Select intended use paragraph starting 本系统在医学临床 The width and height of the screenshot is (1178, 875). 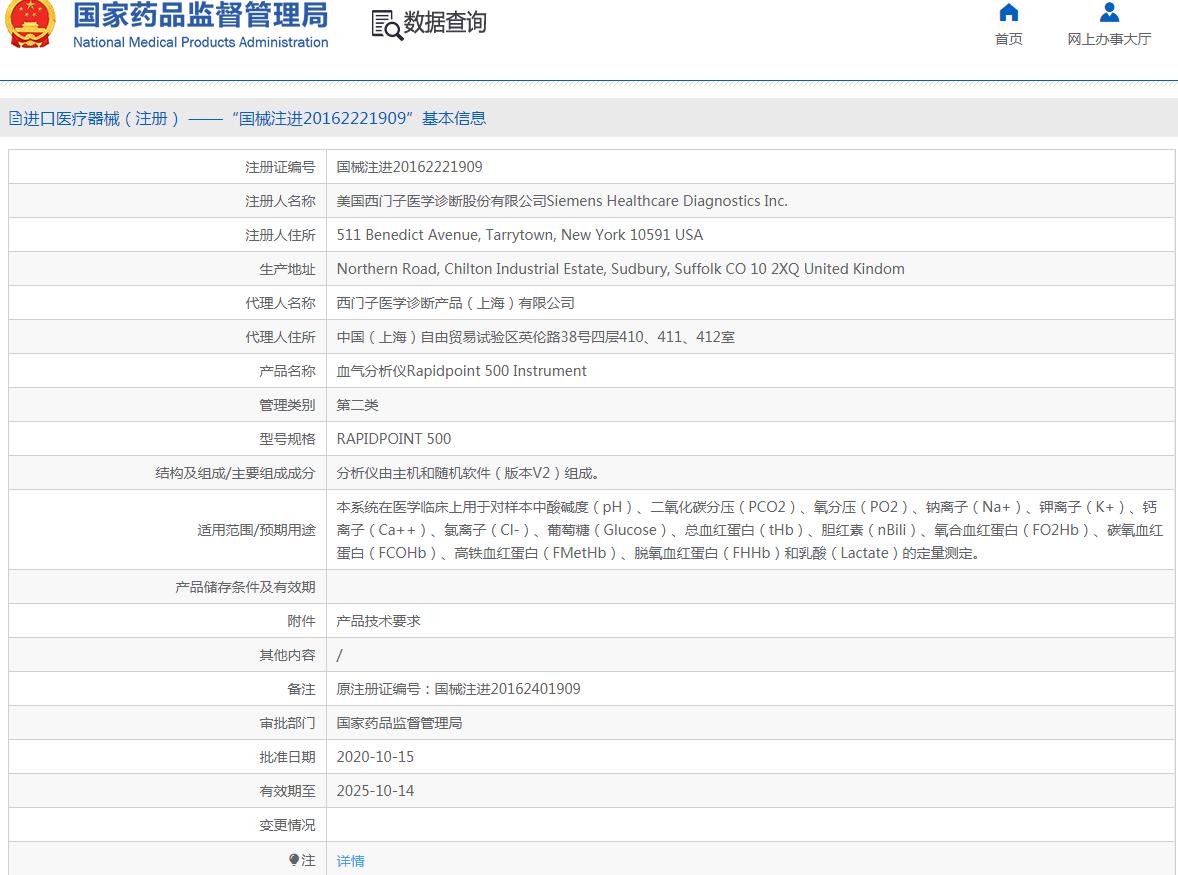pos(749,530)
